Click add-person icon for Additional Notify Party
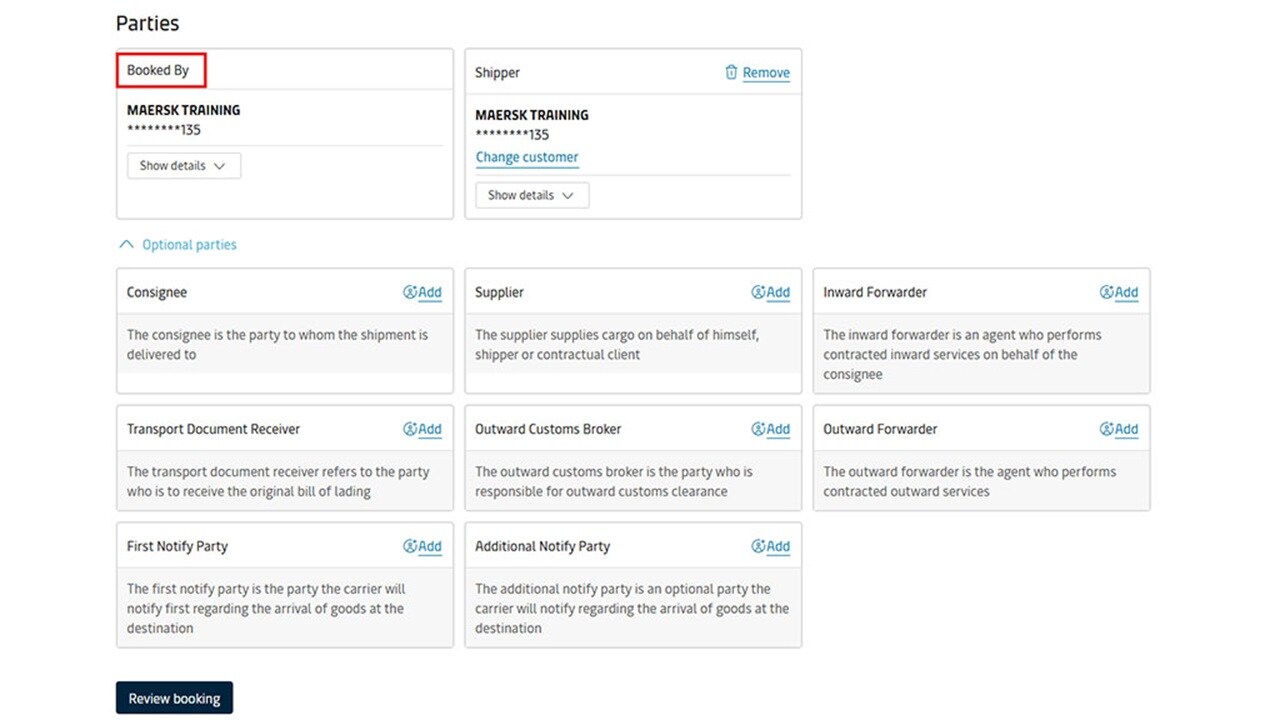1280x720 pixels. (758, 546)
